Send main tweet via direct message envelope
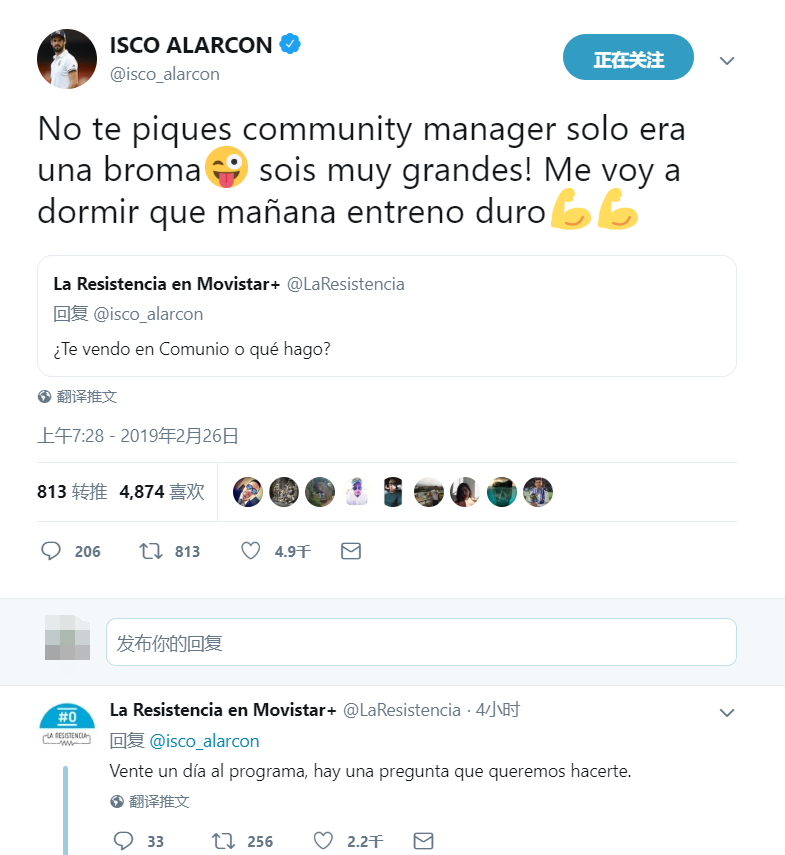Image resolution: width=785 pixels, height=855 pixels. (x=351, y=551)
